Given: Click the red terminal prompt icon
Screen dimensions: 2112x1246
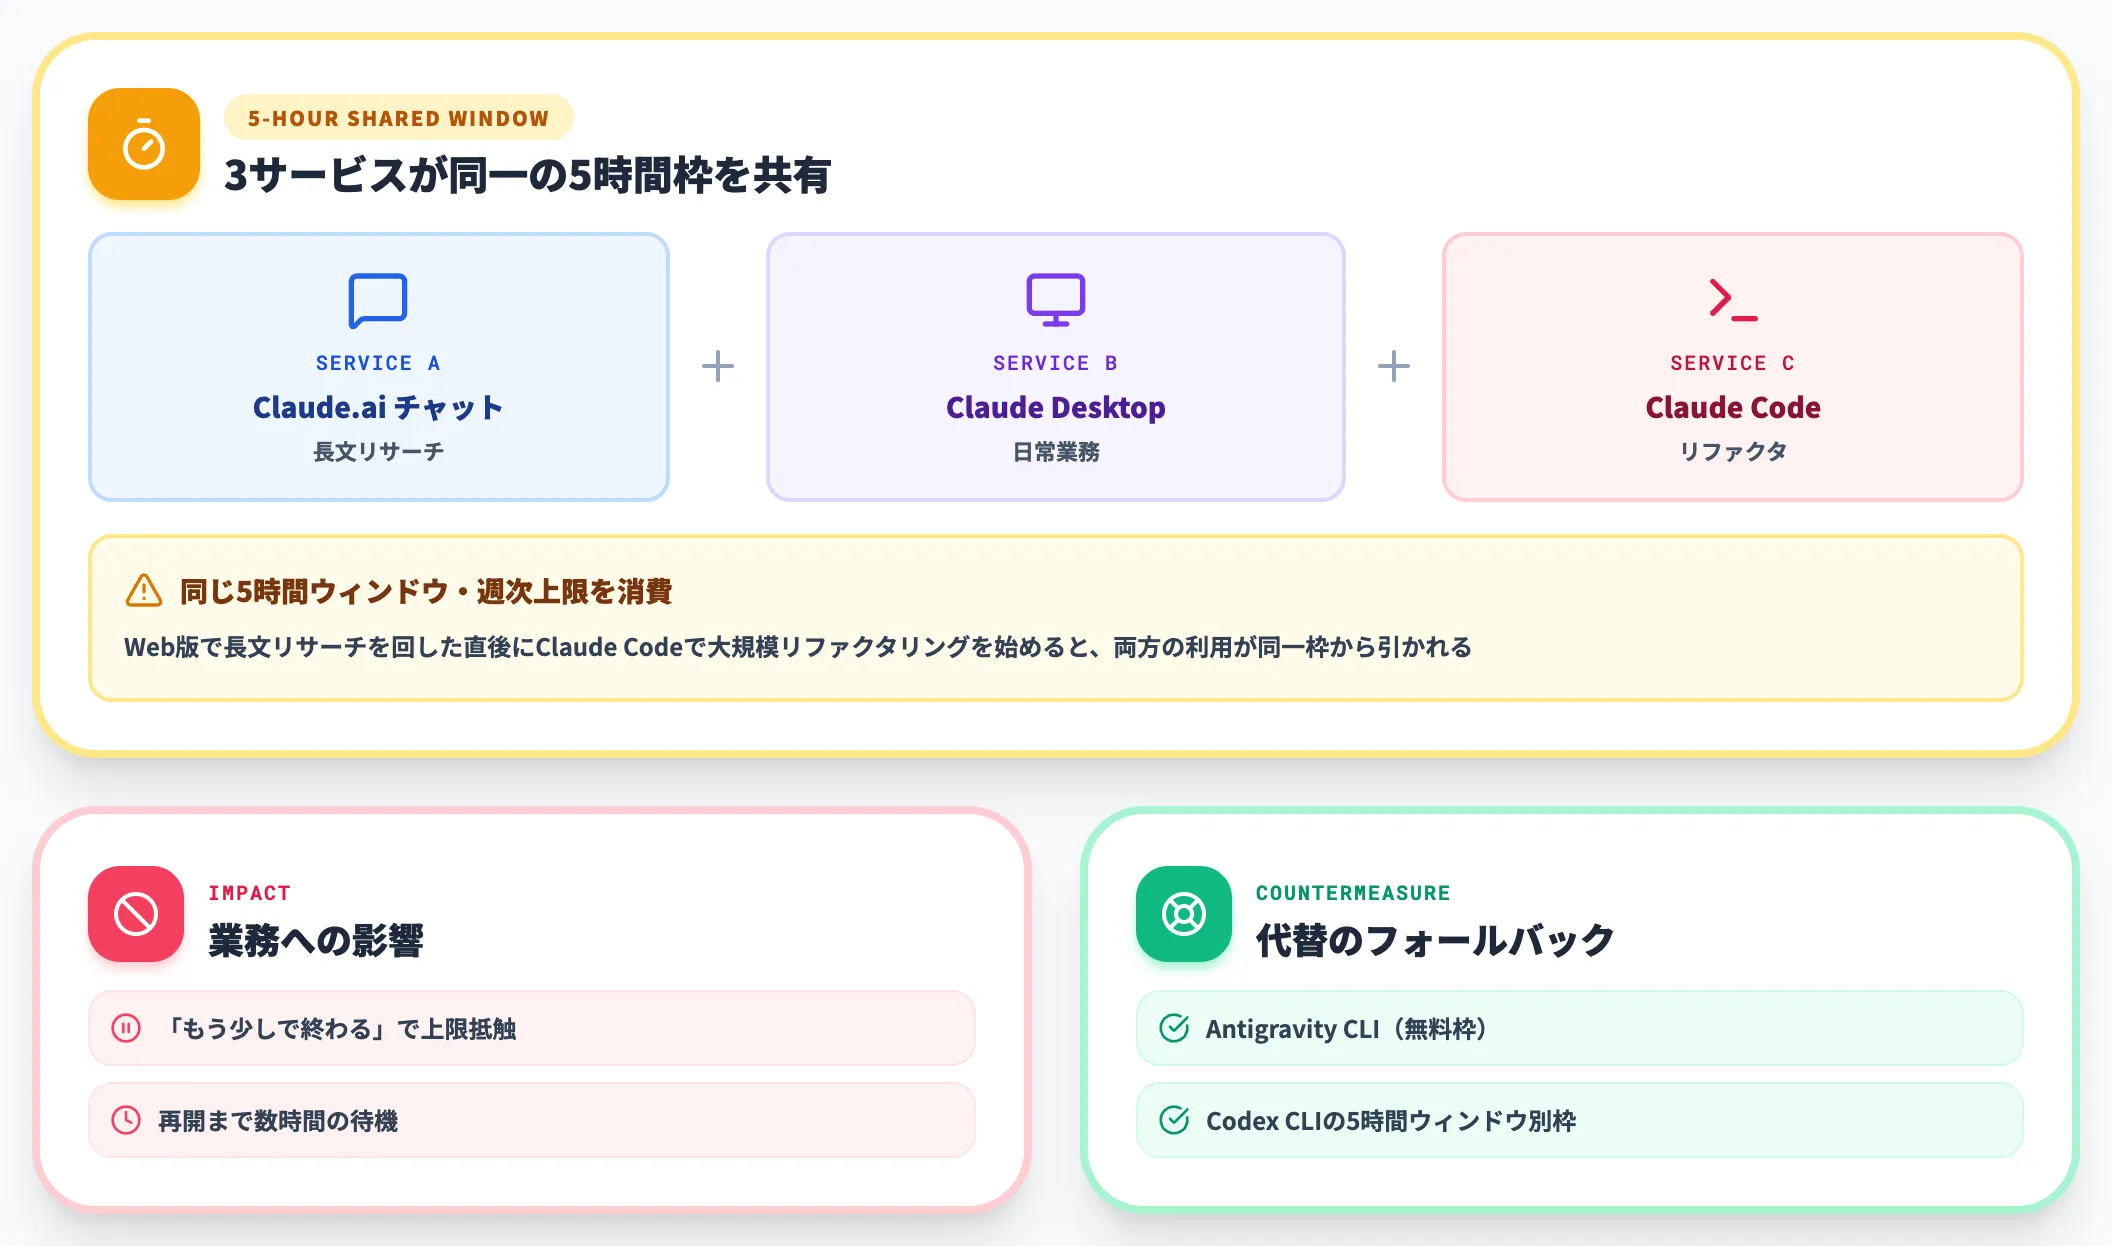Looking at the screenshot, I should pyautogui.click(x=1733, y=299).
